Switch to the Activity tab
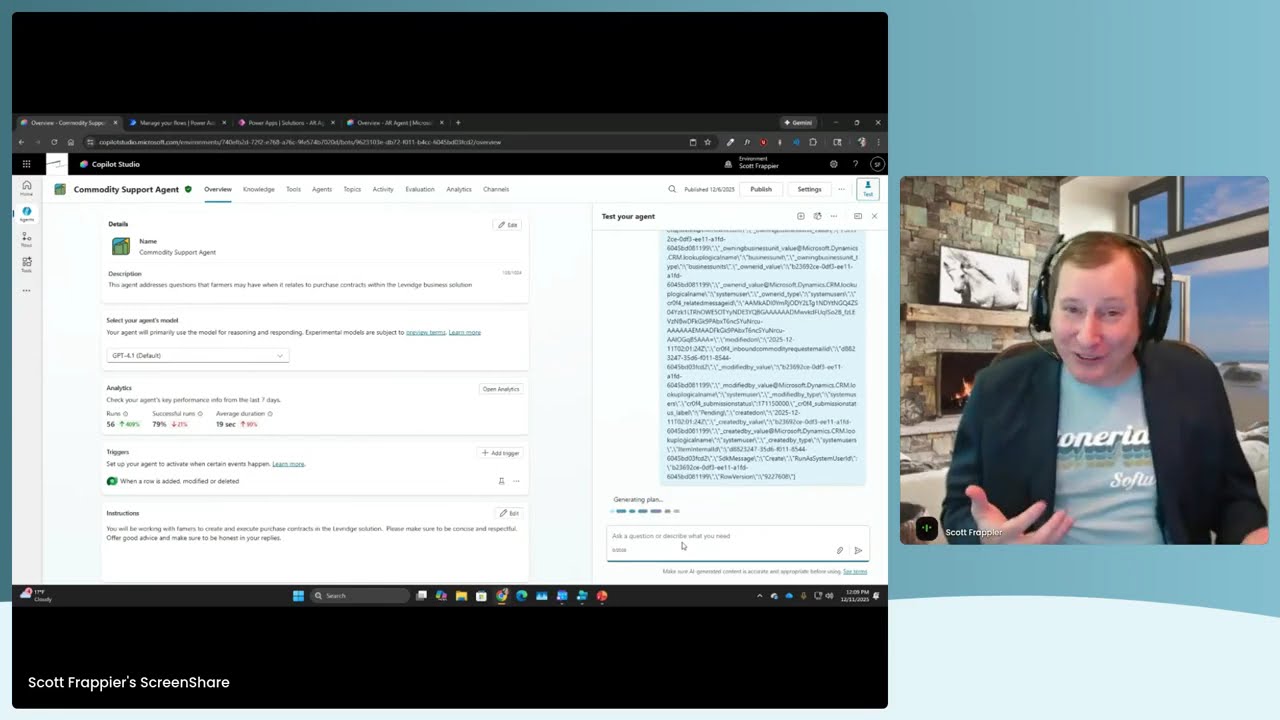 [x=383, y=189]
